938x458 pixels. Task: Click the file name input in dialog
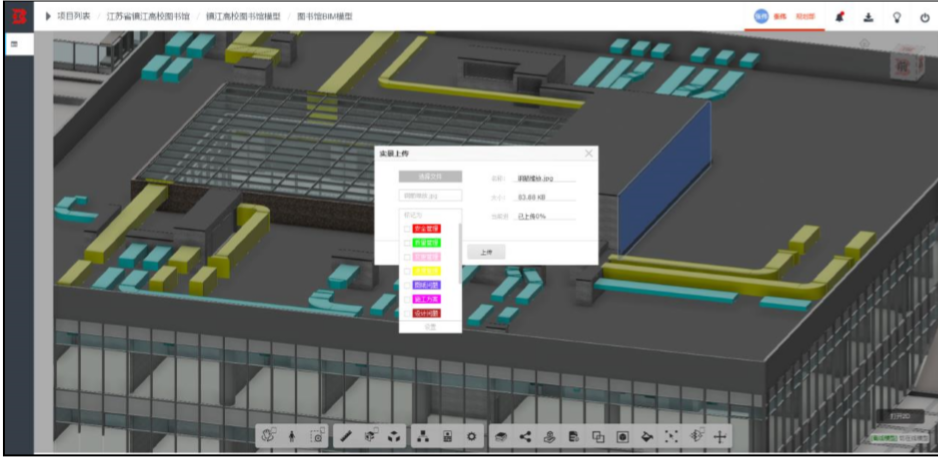click(x=430, y=195)
